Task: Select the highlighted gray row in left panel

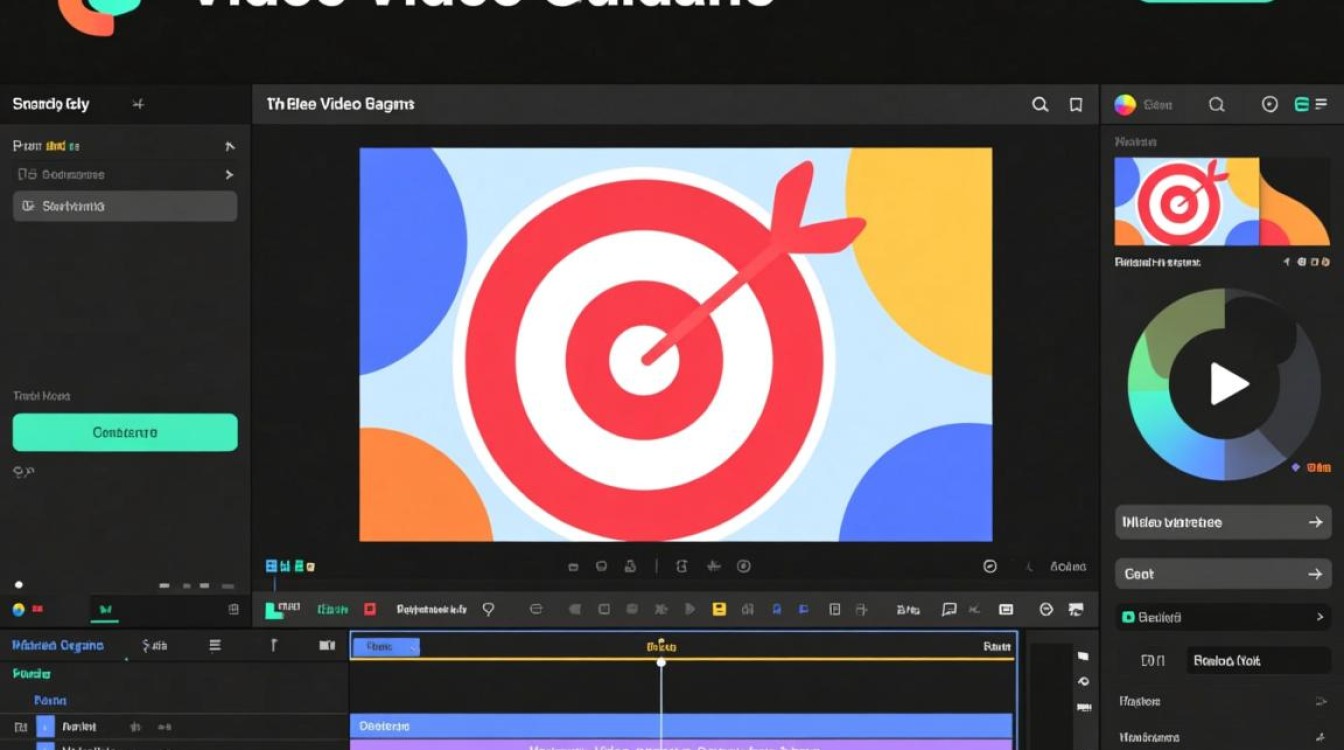Action: pyautogui.click(x=125, y=206)
